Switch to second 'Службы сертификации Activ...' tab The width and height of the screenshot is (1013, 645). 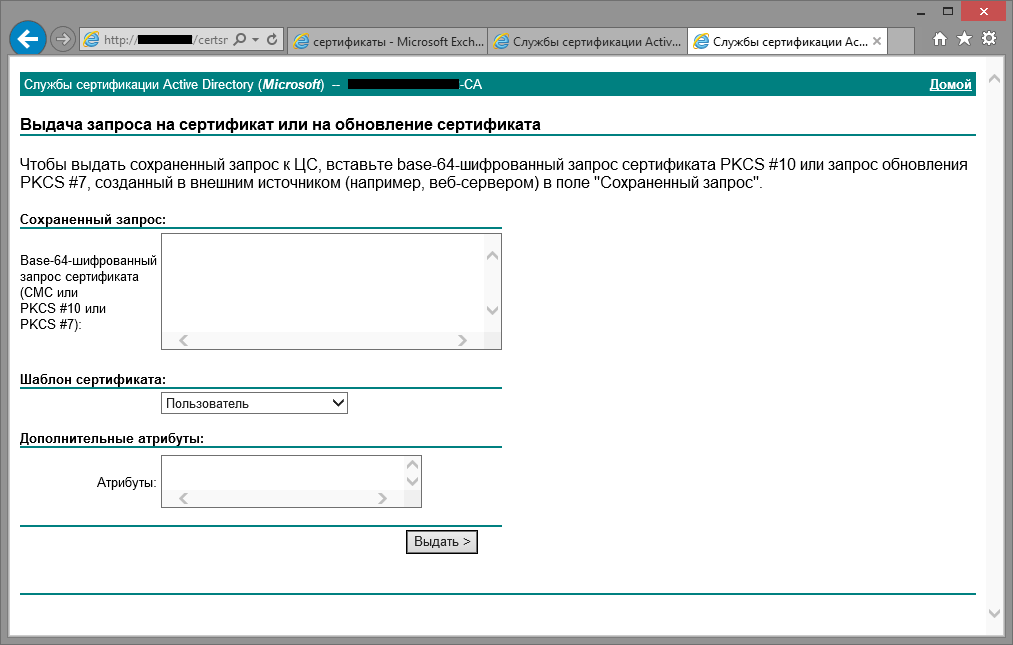588,41
